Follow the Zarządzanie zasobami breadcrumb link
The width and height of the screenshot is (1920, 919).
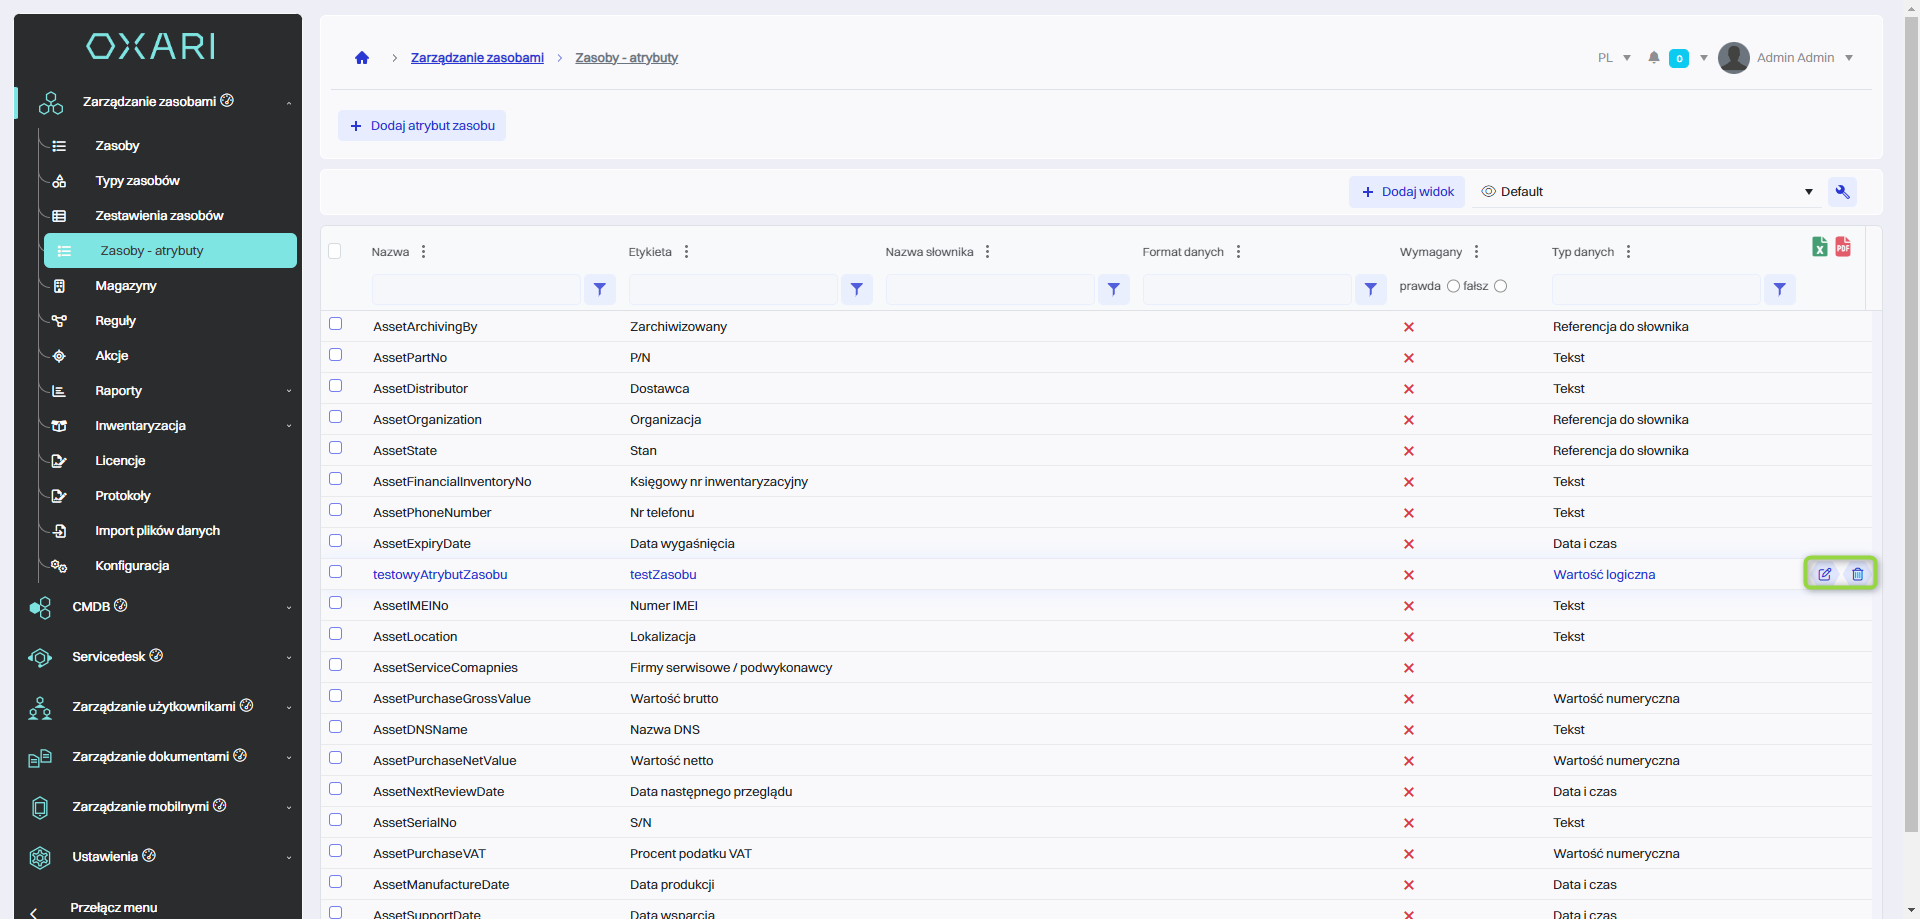tap(477, 58)
